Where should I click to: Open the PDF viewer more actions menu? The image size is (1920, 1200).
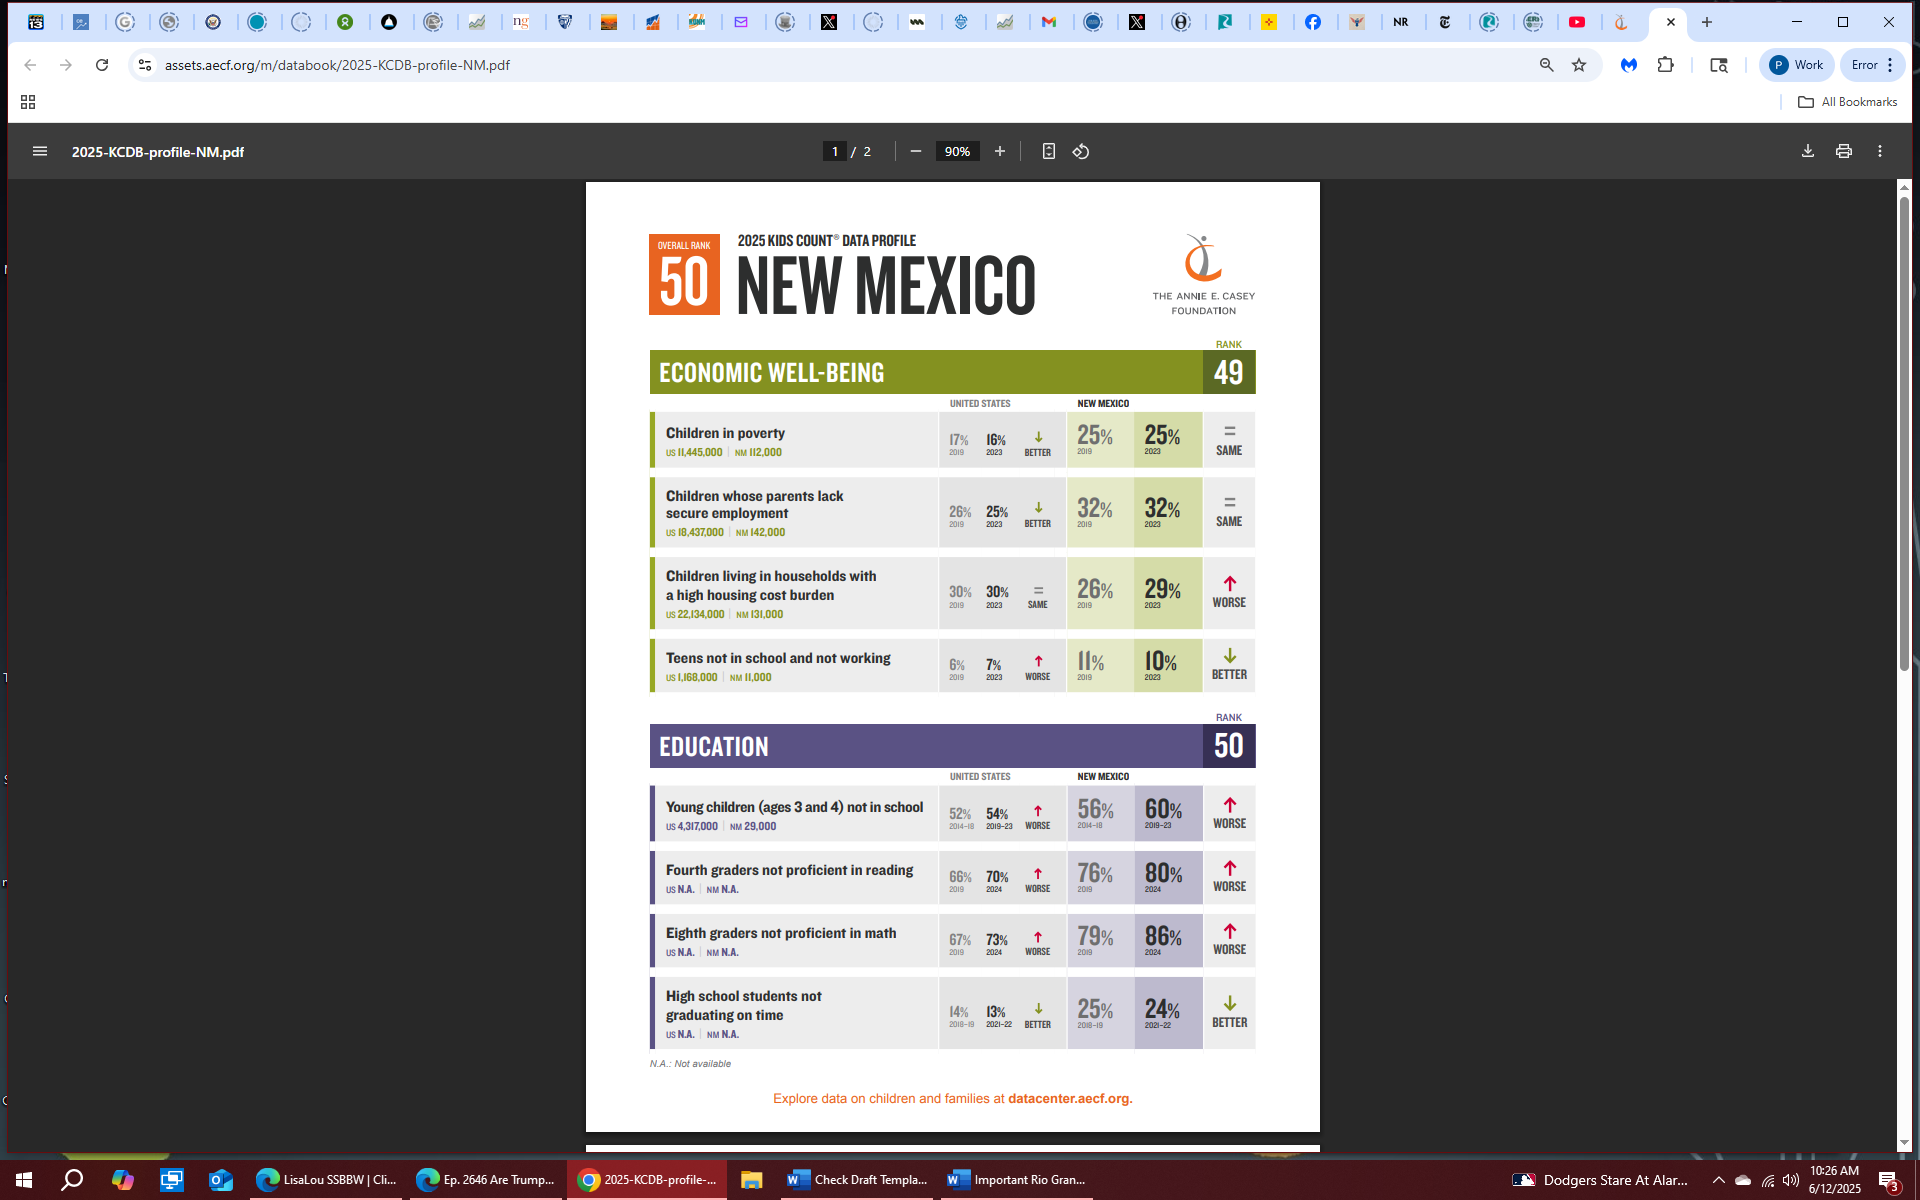[x=1880, y=151]
